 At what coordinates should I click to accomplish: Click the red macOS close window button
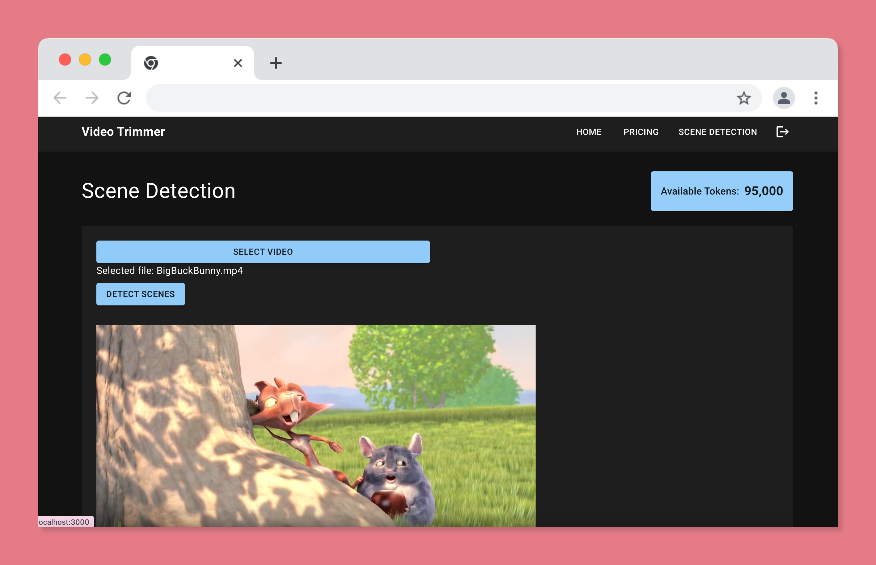[x=65, y=59]
